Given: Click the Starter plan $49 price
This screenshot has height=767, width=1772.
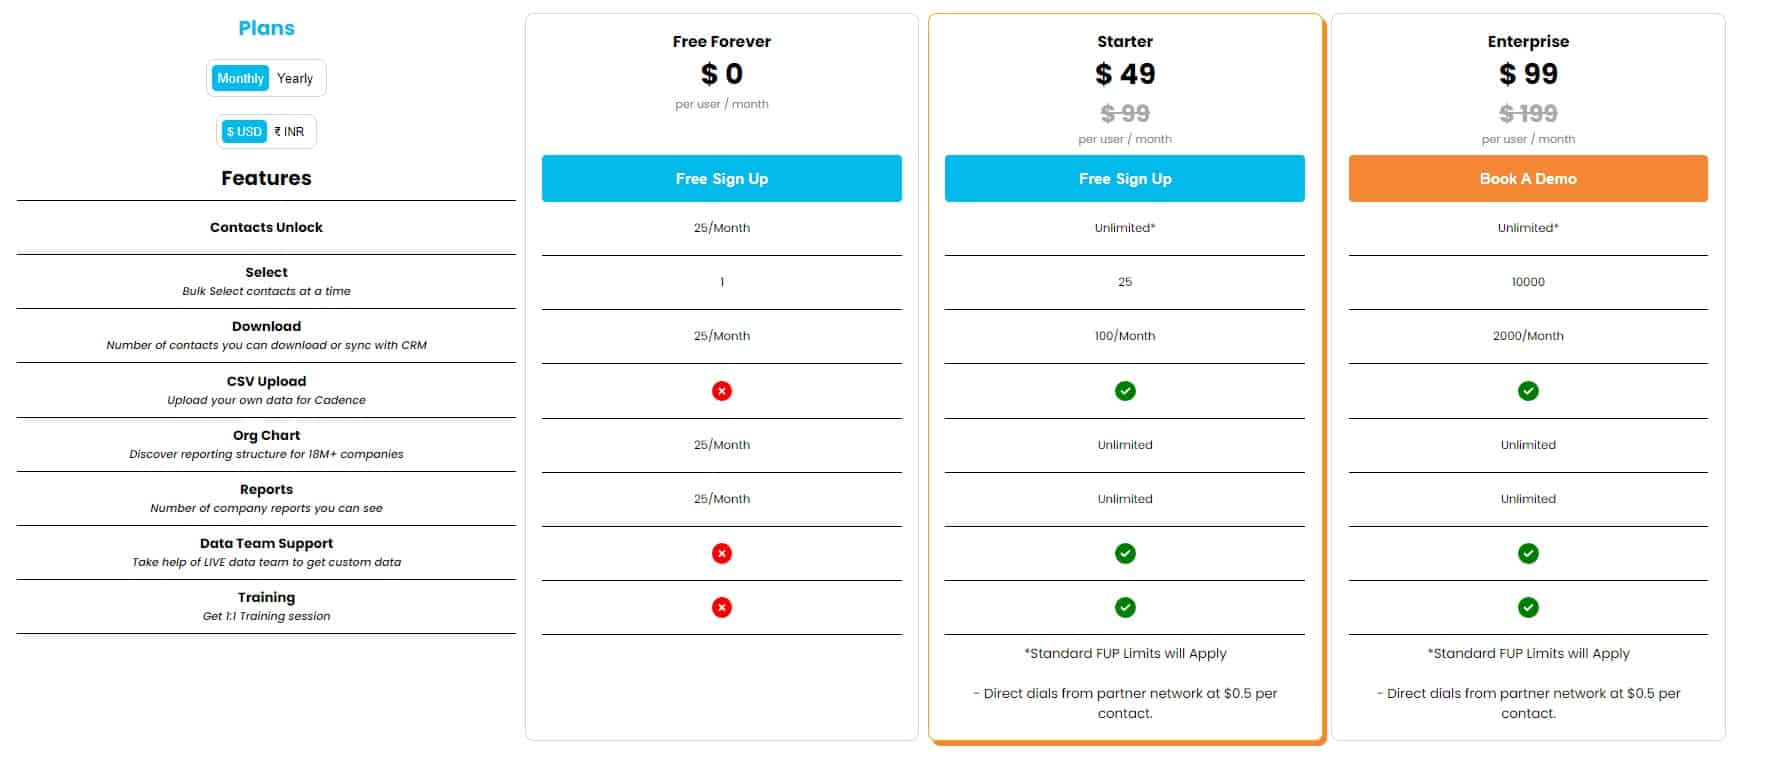Looking at the screenshot, I should pos(1125,74).
